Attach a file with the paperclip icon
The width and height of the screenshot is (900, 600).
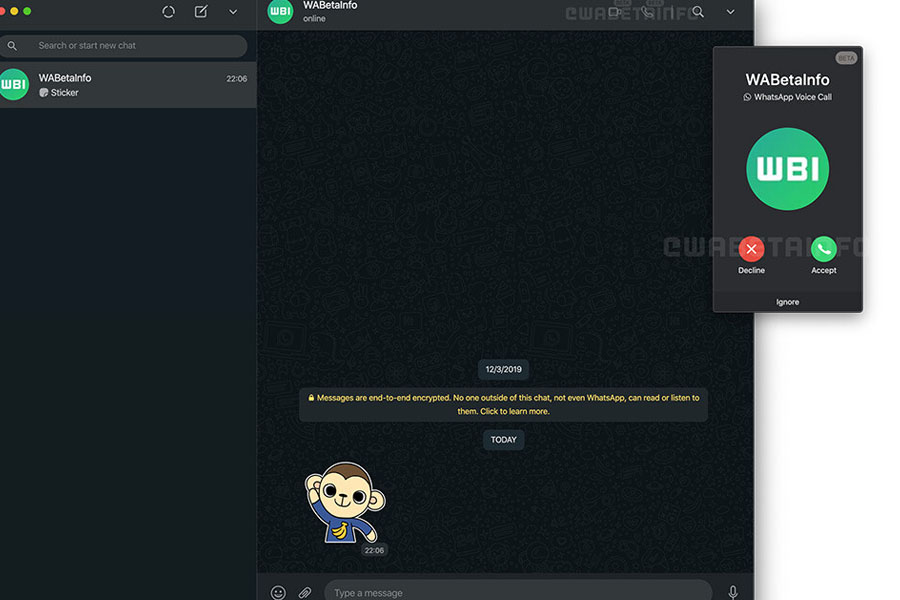305,593
